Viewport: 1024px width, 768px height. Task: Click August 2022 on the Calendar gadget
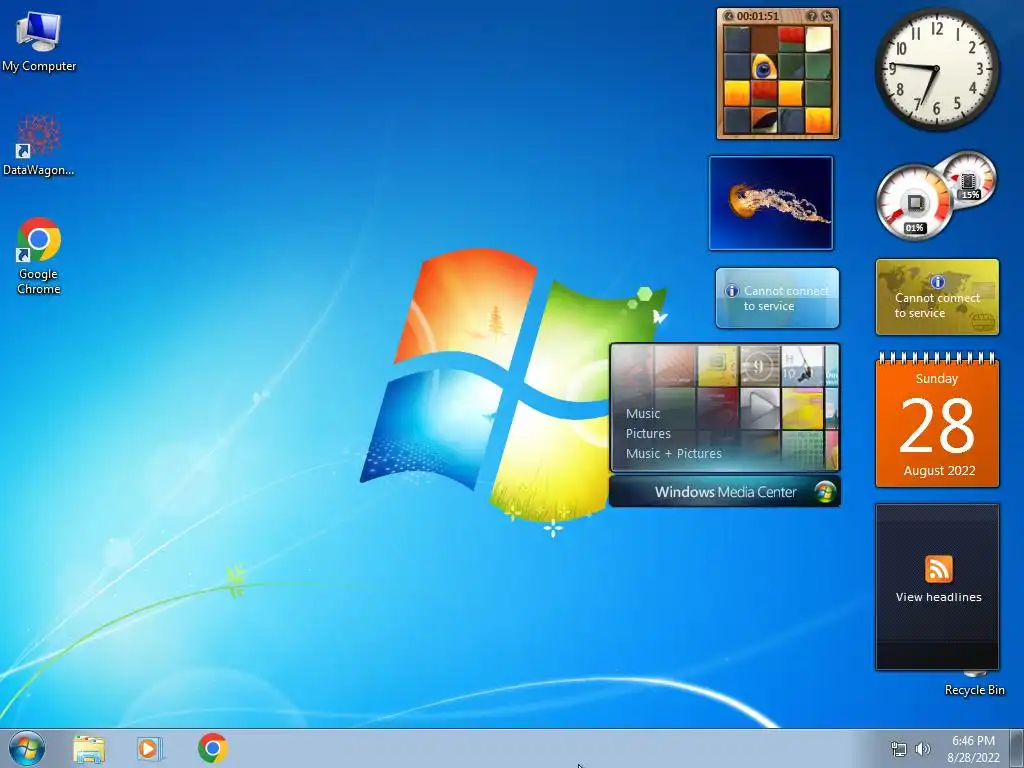939,471
